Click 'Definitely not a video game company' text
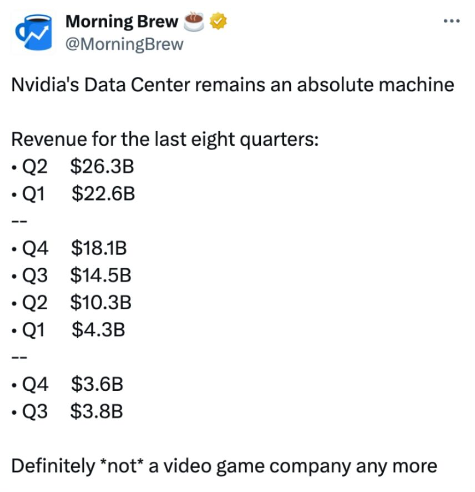The height and width of the screenshot is (492, 475). click(224, 466)
